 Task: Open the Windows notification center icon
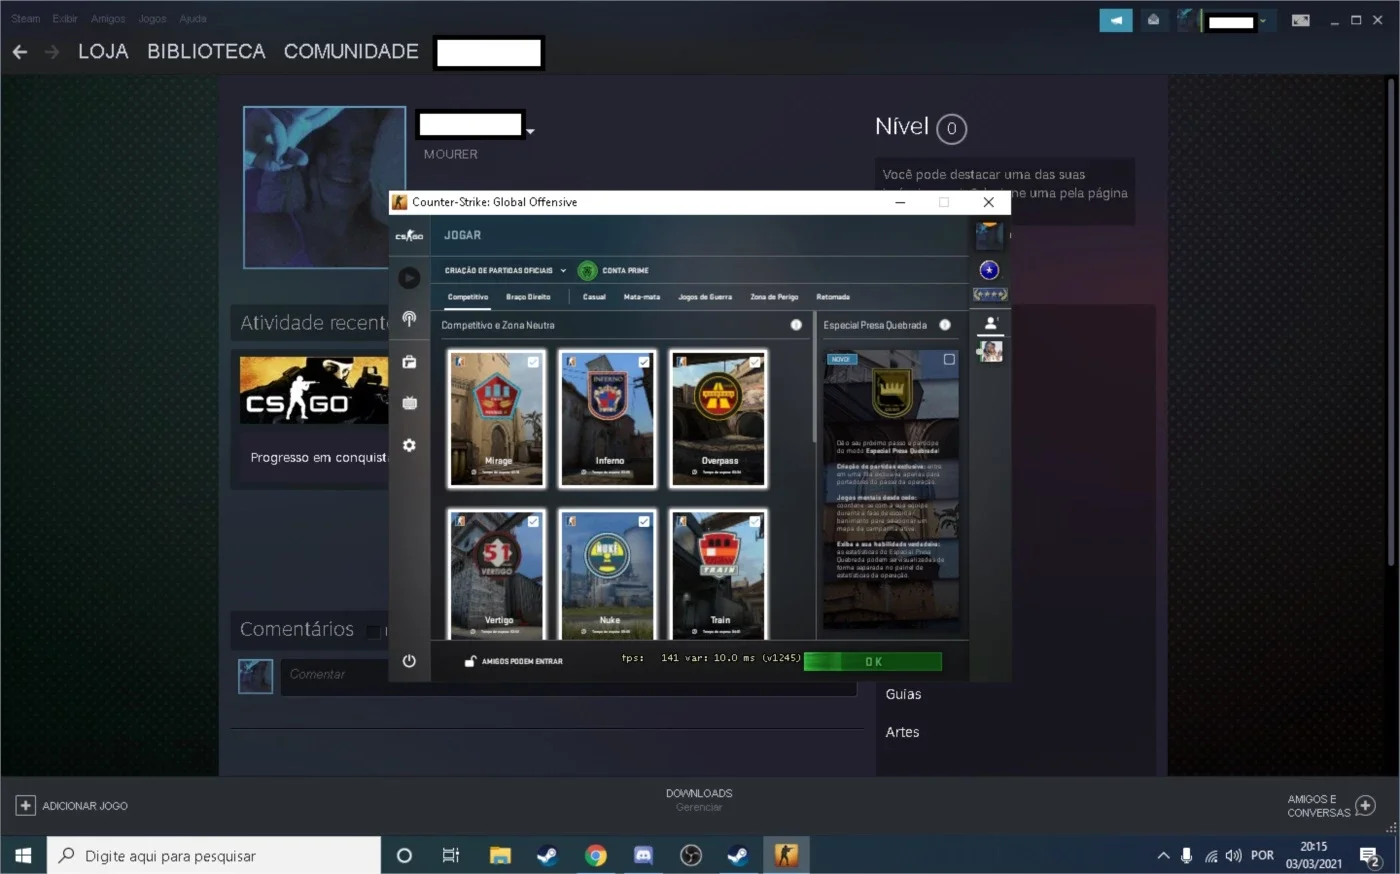(x=1371, y=856)
